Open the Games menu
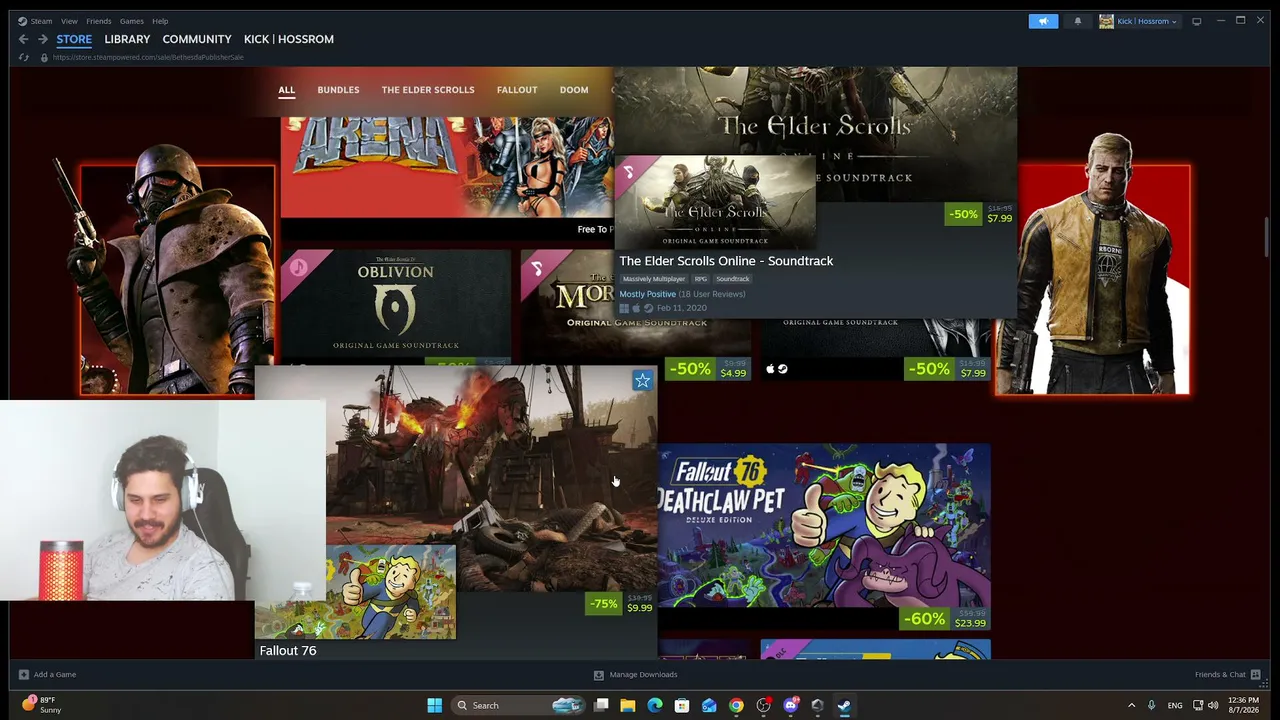Image resolution: width=1280 pixels, height=720 pixels. (132, 21)
